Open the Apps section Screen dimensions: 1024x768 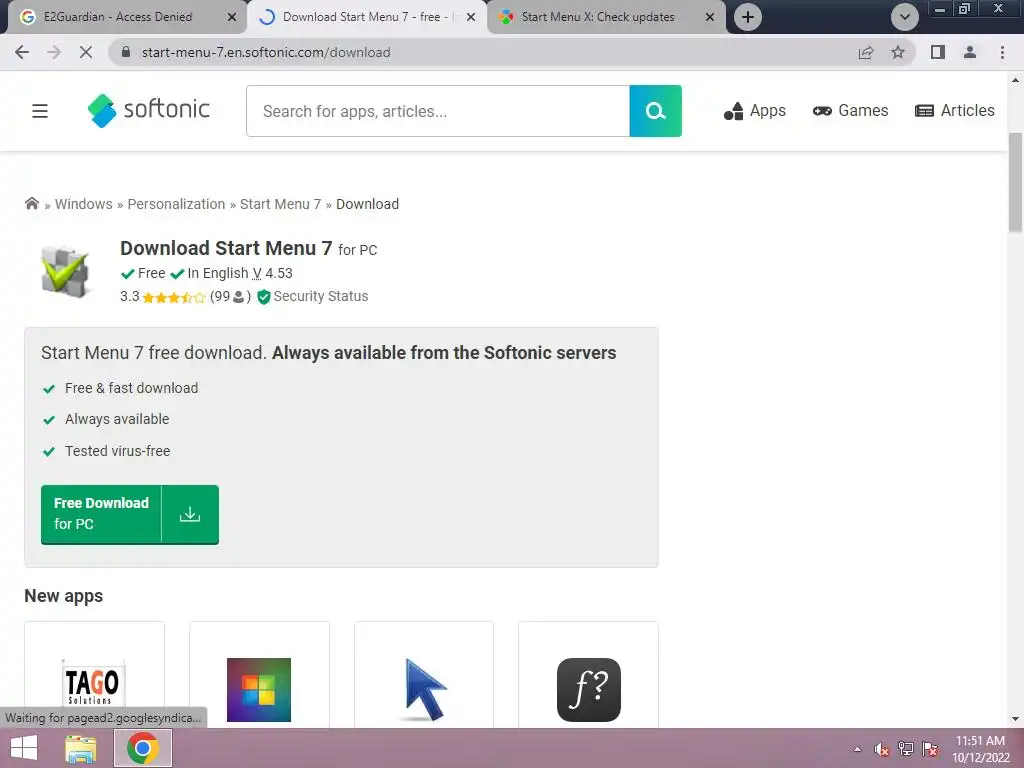click(754, 111)
